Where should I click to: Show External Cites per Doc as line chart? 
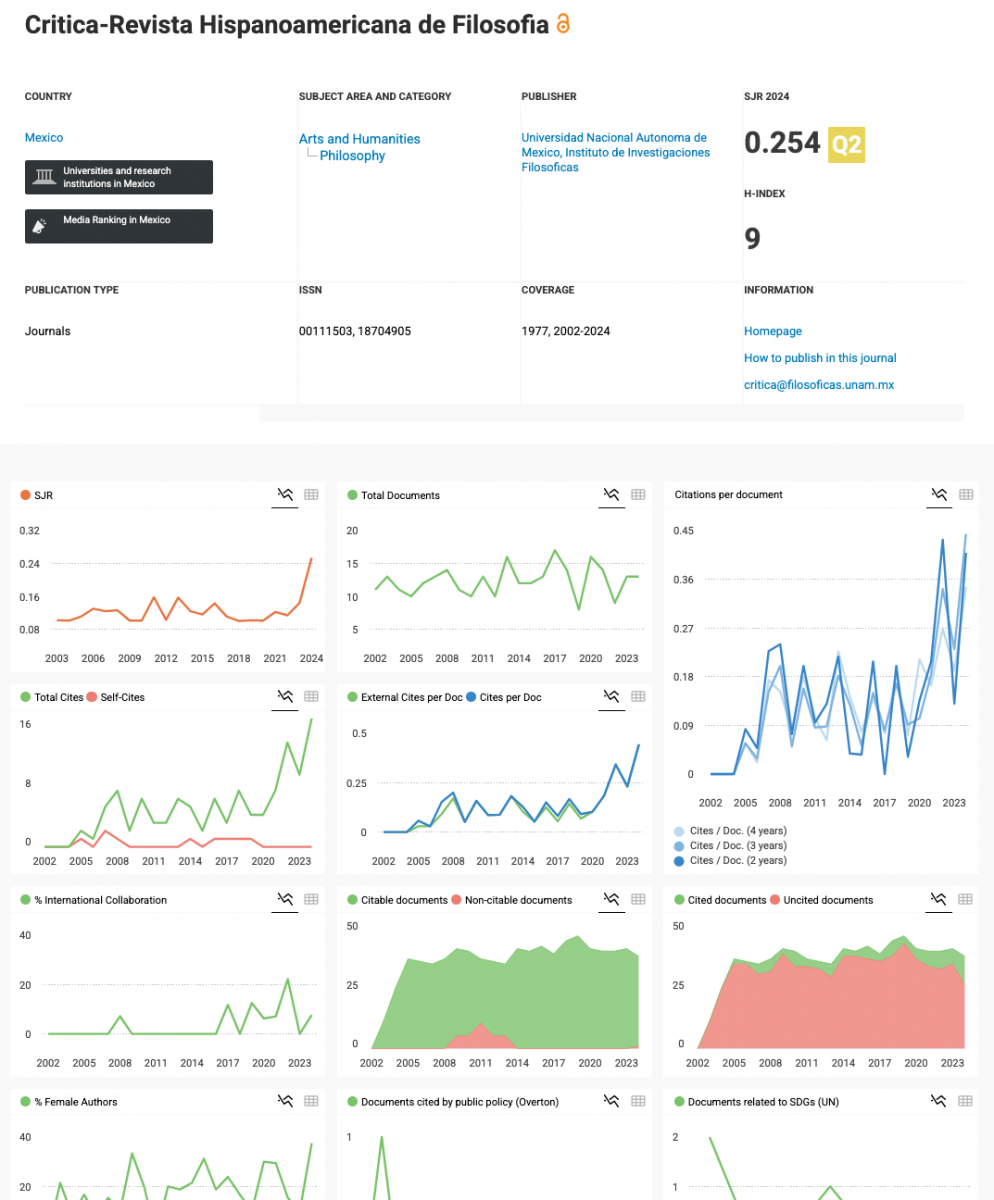point(611,696)
